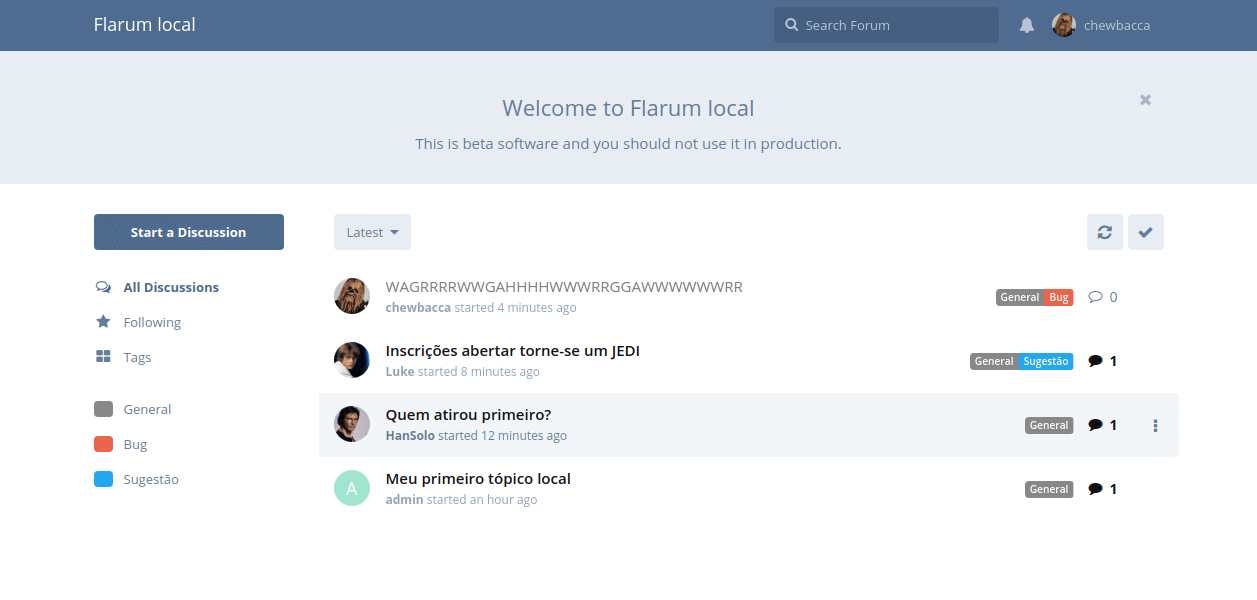Open chewbacca avatar in header
Viewport: 1257px width, 600px height.
pos(1064,25)
